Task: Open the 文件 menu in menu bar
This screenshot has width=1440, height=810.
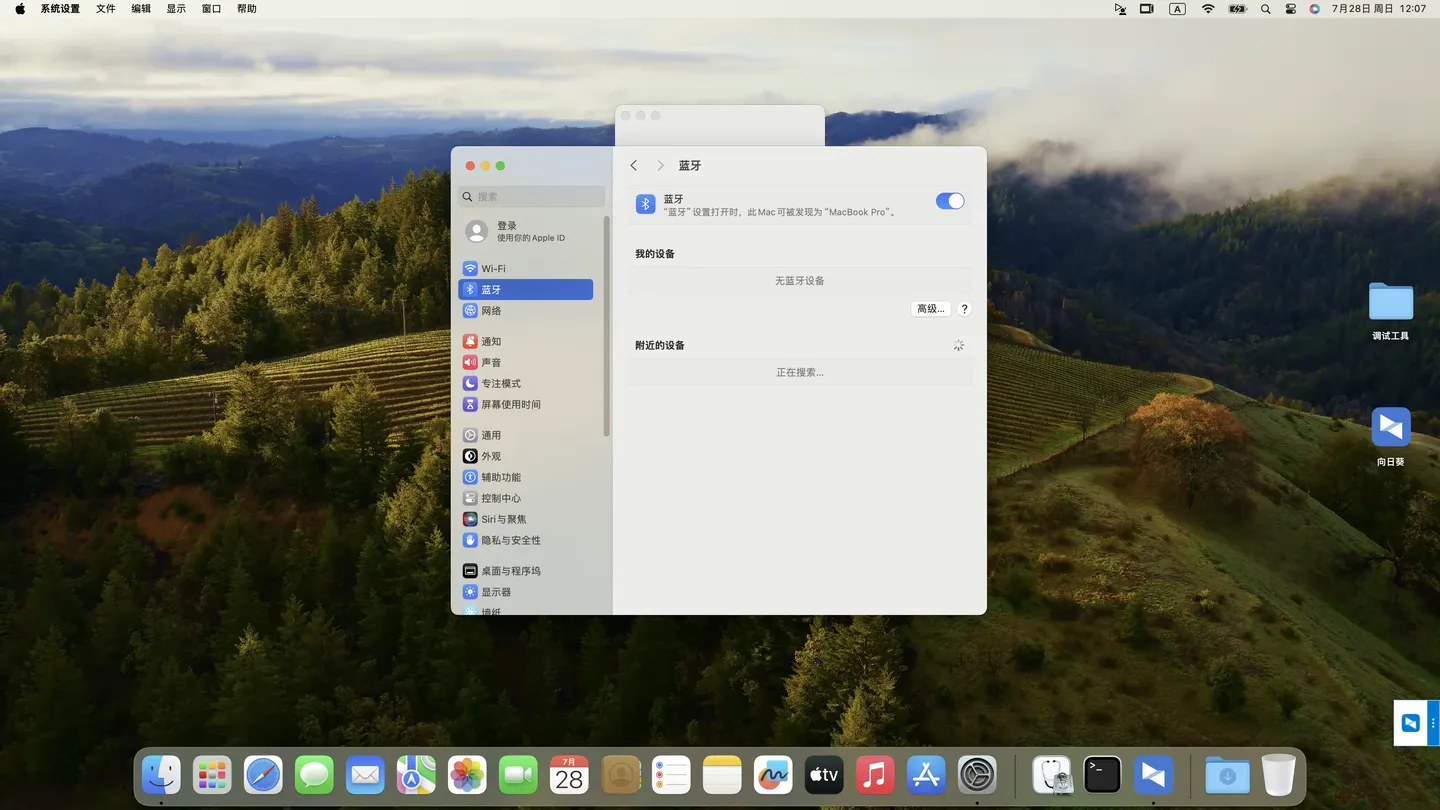Action: coord(105,9)
